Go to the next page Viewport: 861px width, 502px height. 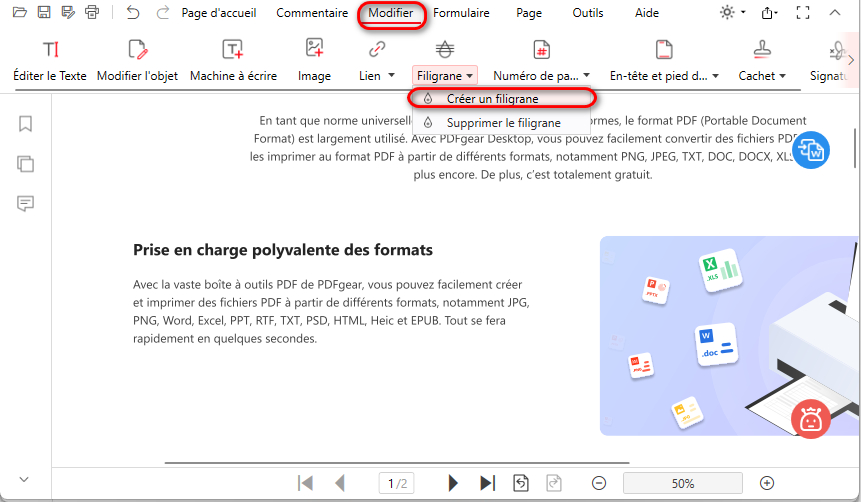[x=453, y=483]
